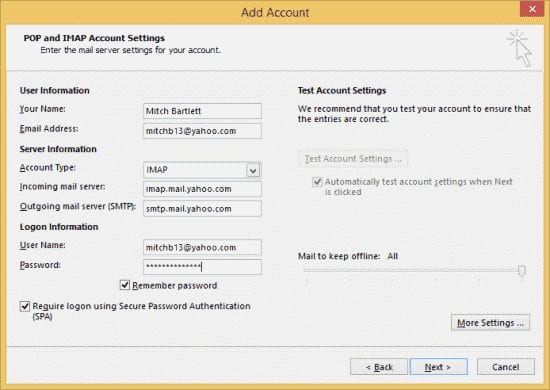Viewport: 550px width, 390px height.
Task: Click the 'Outgoing mail server (SMTP):' label
Action: tap(78, 206)
